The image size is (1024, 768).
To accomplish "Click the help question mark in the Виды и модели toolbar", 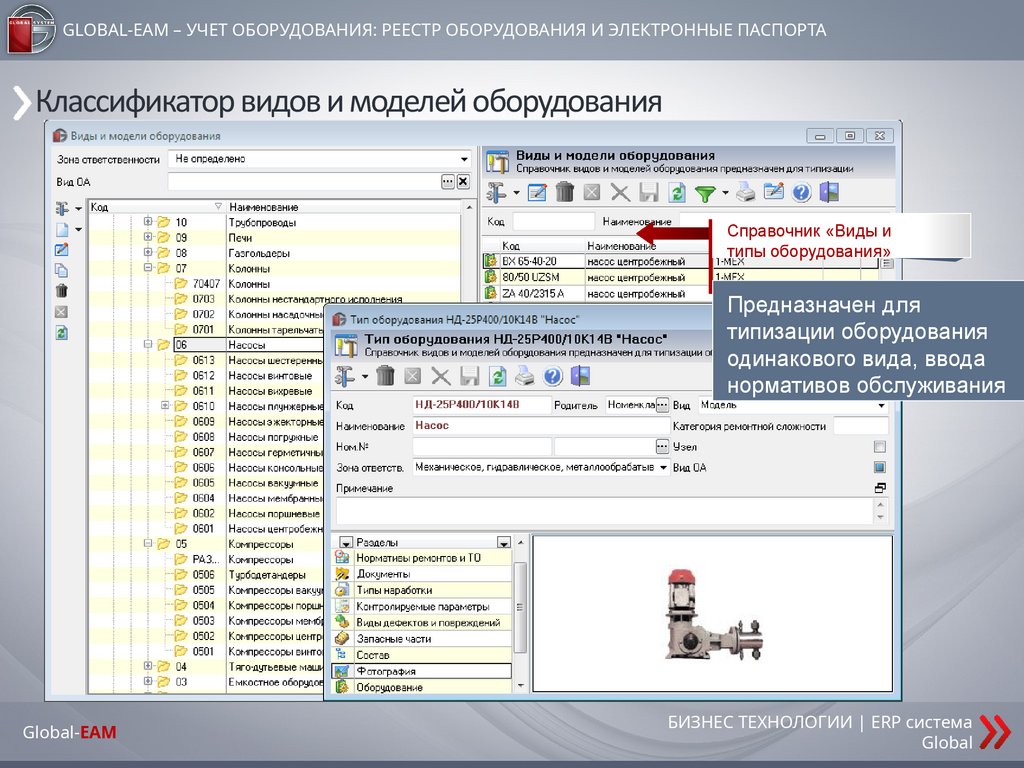I will (x=801, y=193).
